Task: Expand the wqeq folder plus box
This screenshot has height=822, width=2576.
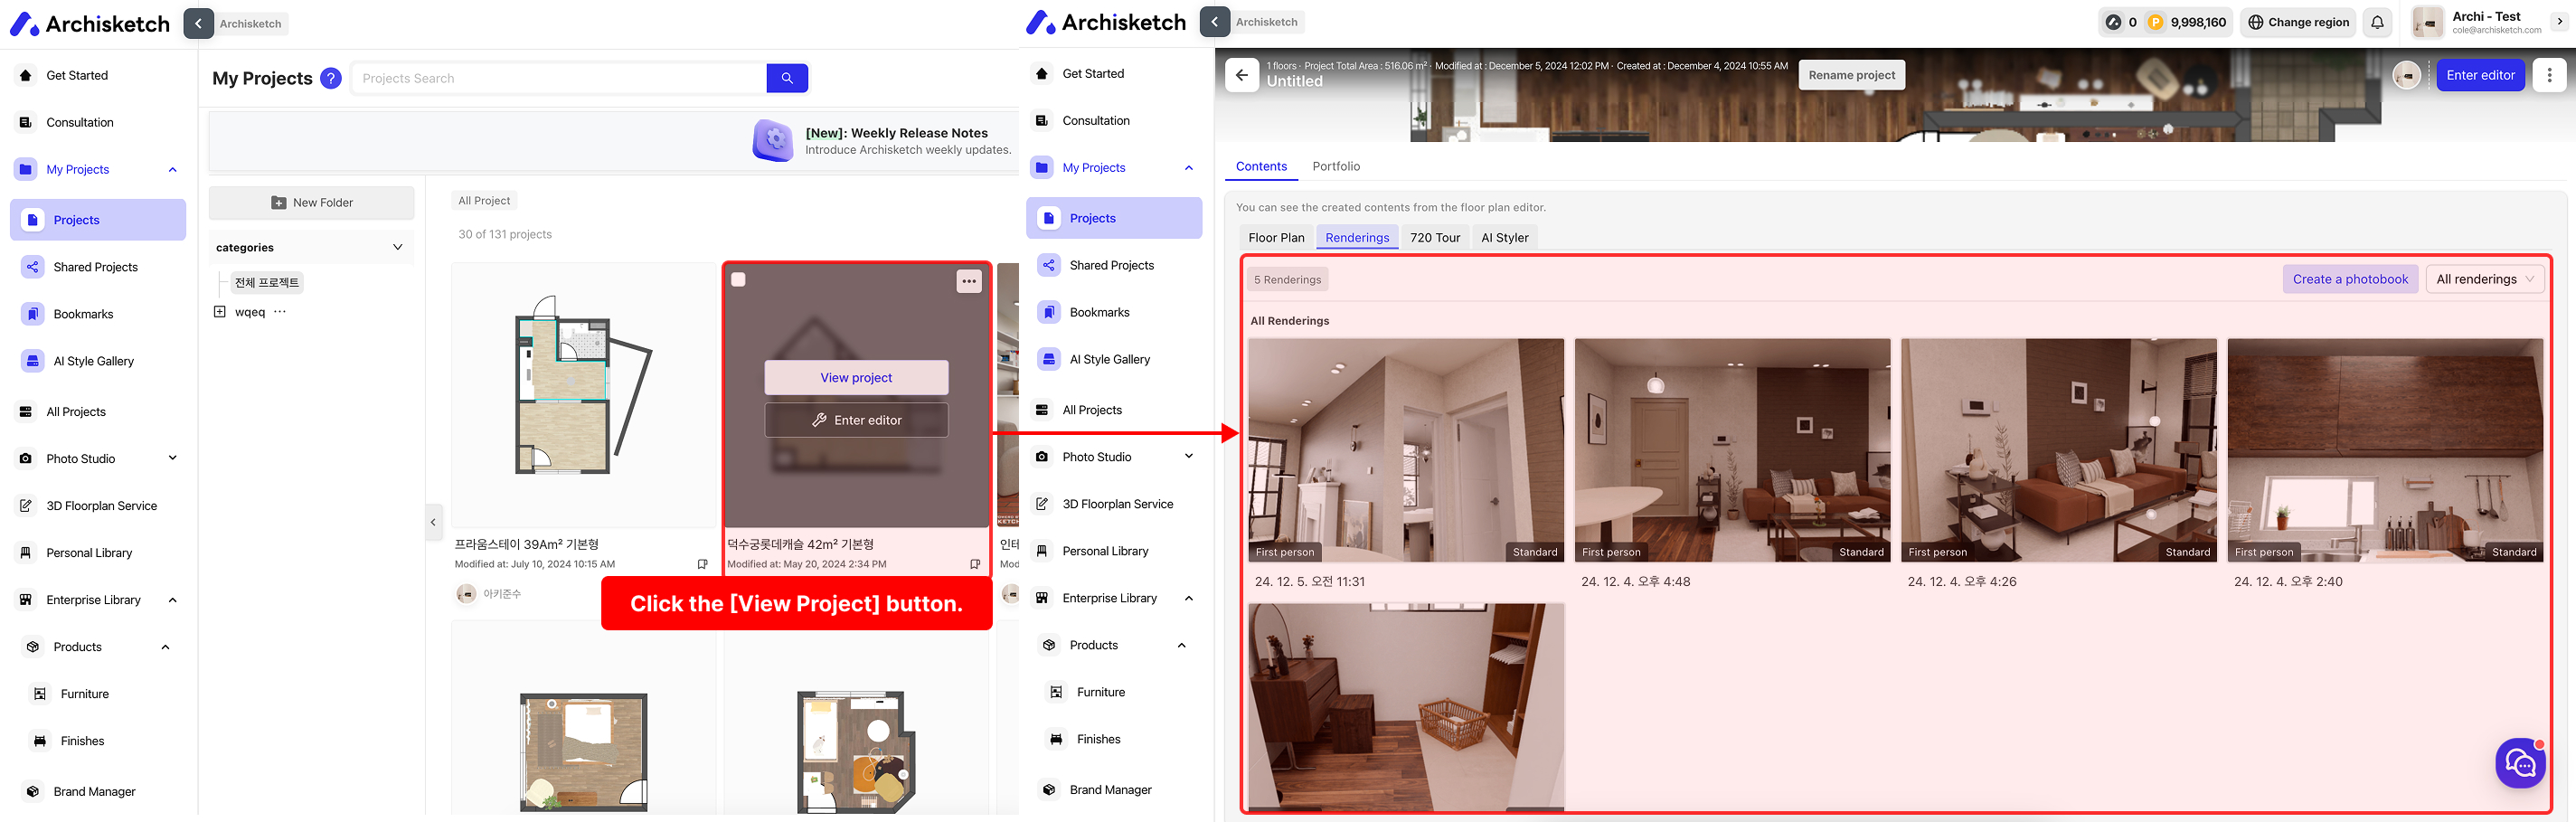Action: pyautogui.click(x=220, y=312)
